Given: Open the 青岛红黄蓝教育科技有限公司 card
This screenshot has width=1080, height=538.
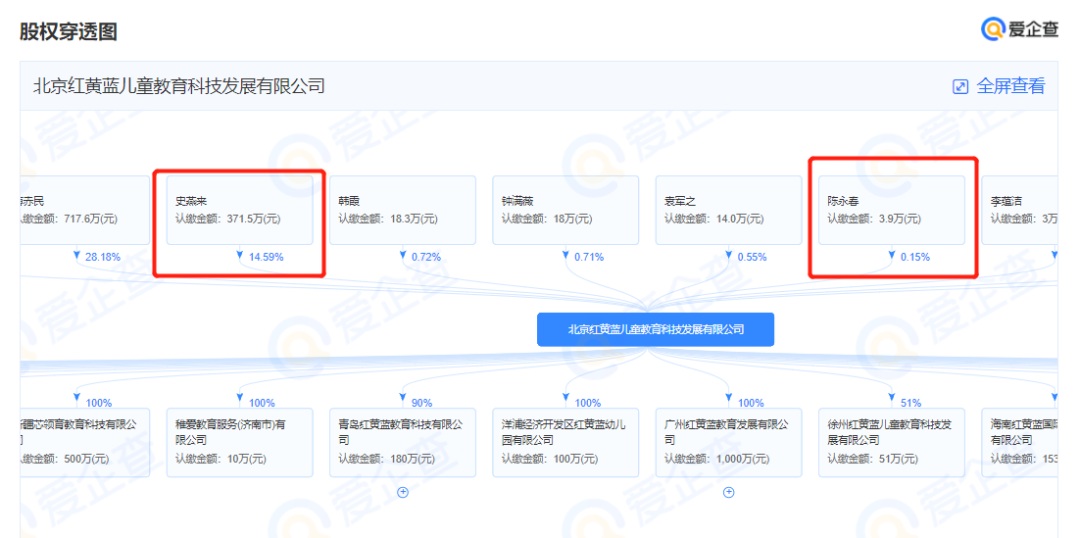Looking at the screenshot, I should [x=403, y=443].
